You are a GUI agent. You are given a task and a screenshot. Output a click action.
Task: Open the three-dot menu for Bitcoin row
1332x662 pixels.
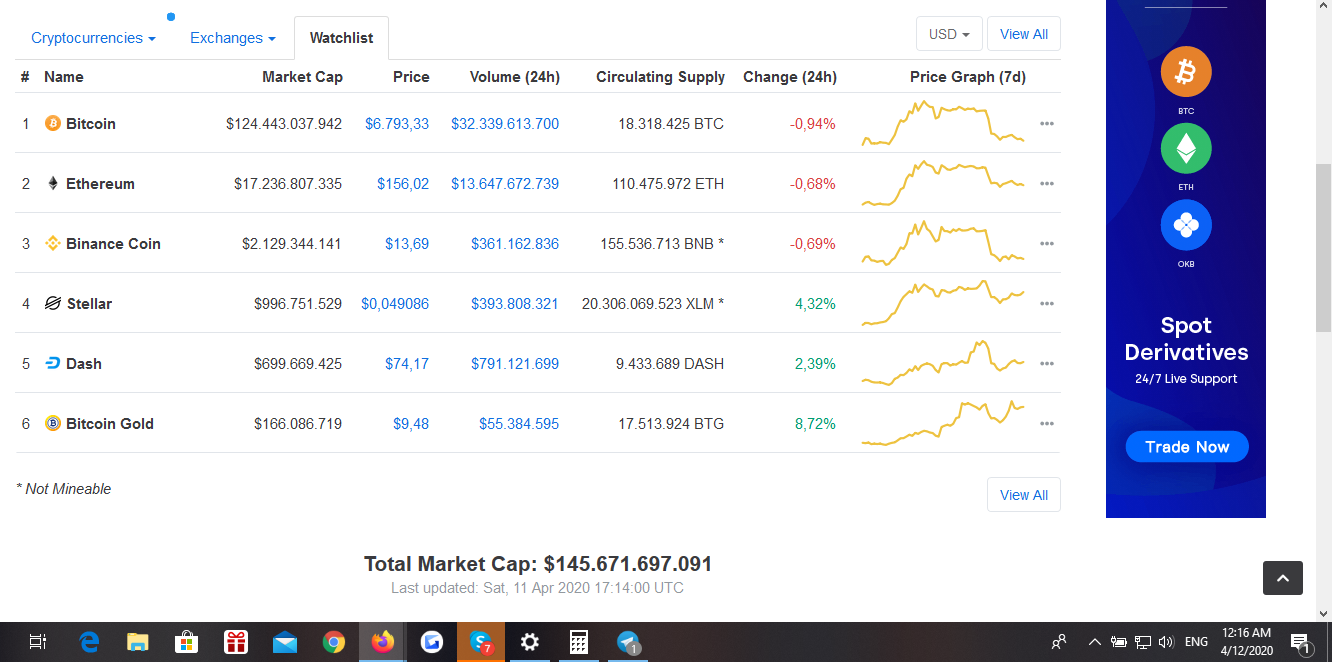point(1047,124)
